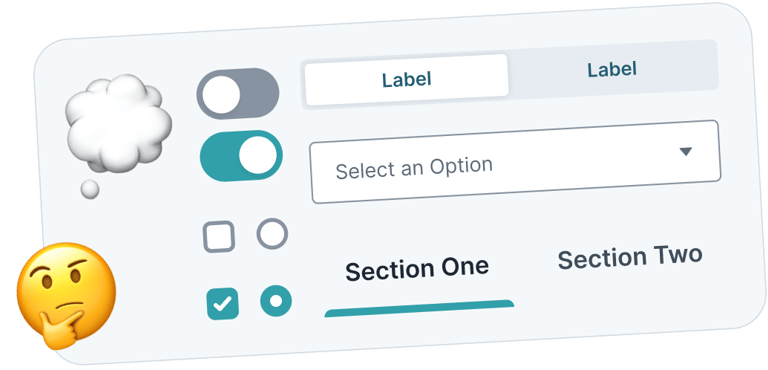Switch to the Section Two tab
Image resolution: width=768 pixels, height=370 pixels.
point(630,258)
